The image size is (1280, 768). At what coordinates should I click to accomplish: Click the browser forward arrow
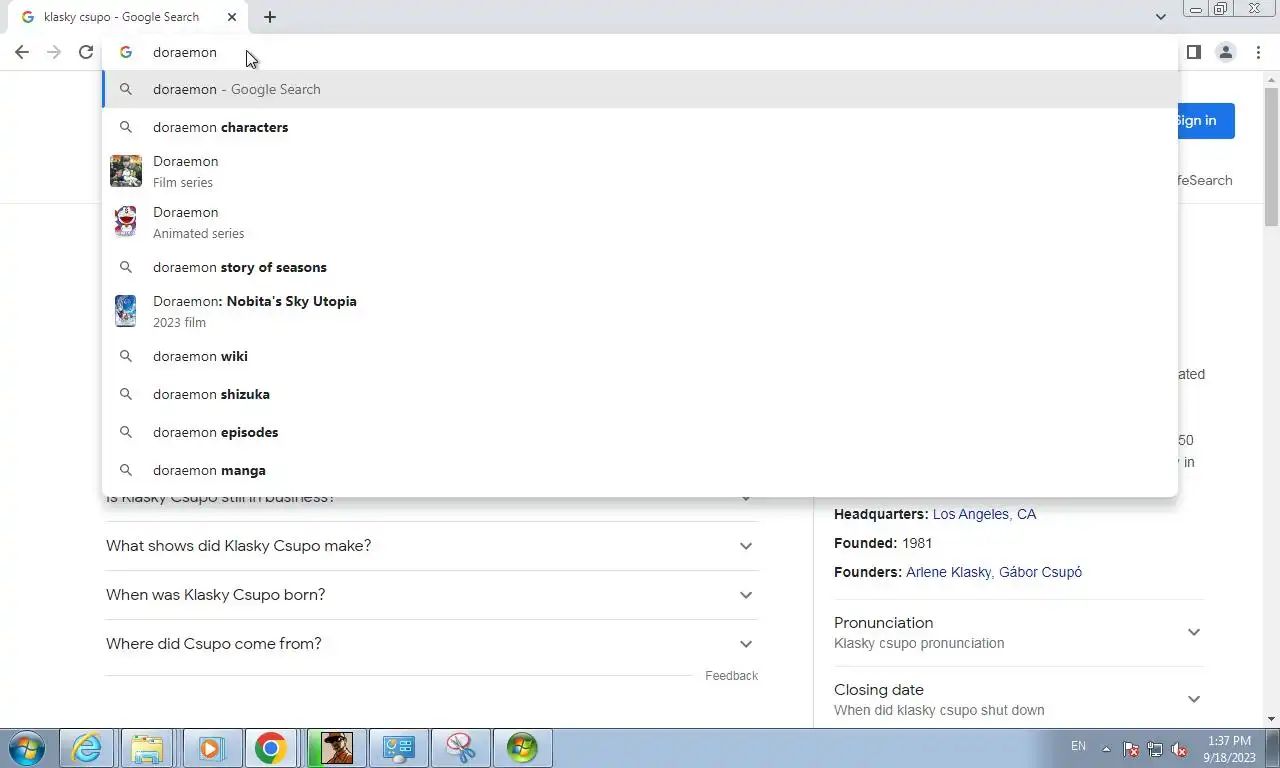54,52
